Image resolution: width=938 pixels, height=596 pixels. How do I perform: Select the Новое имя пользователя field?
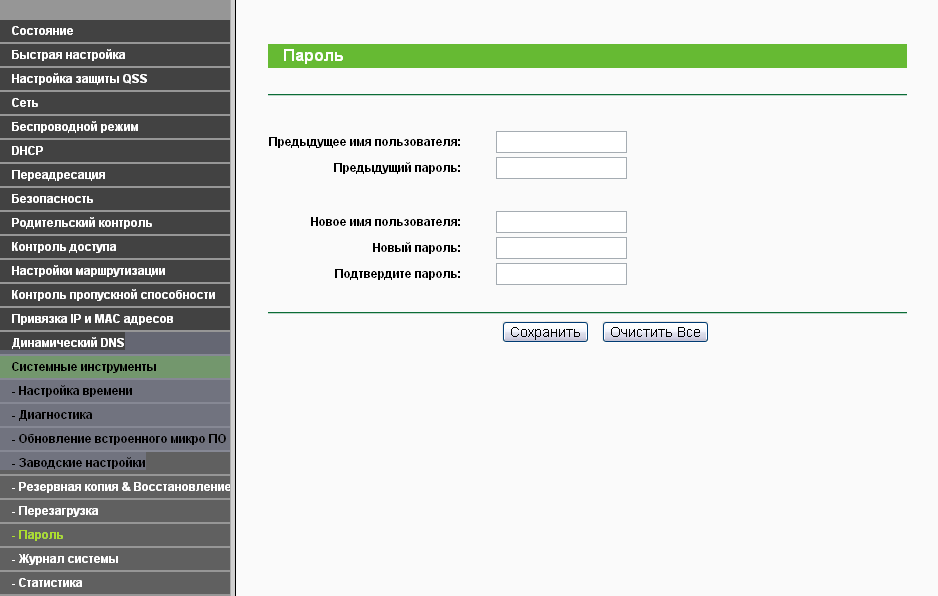tap(561, 222)
